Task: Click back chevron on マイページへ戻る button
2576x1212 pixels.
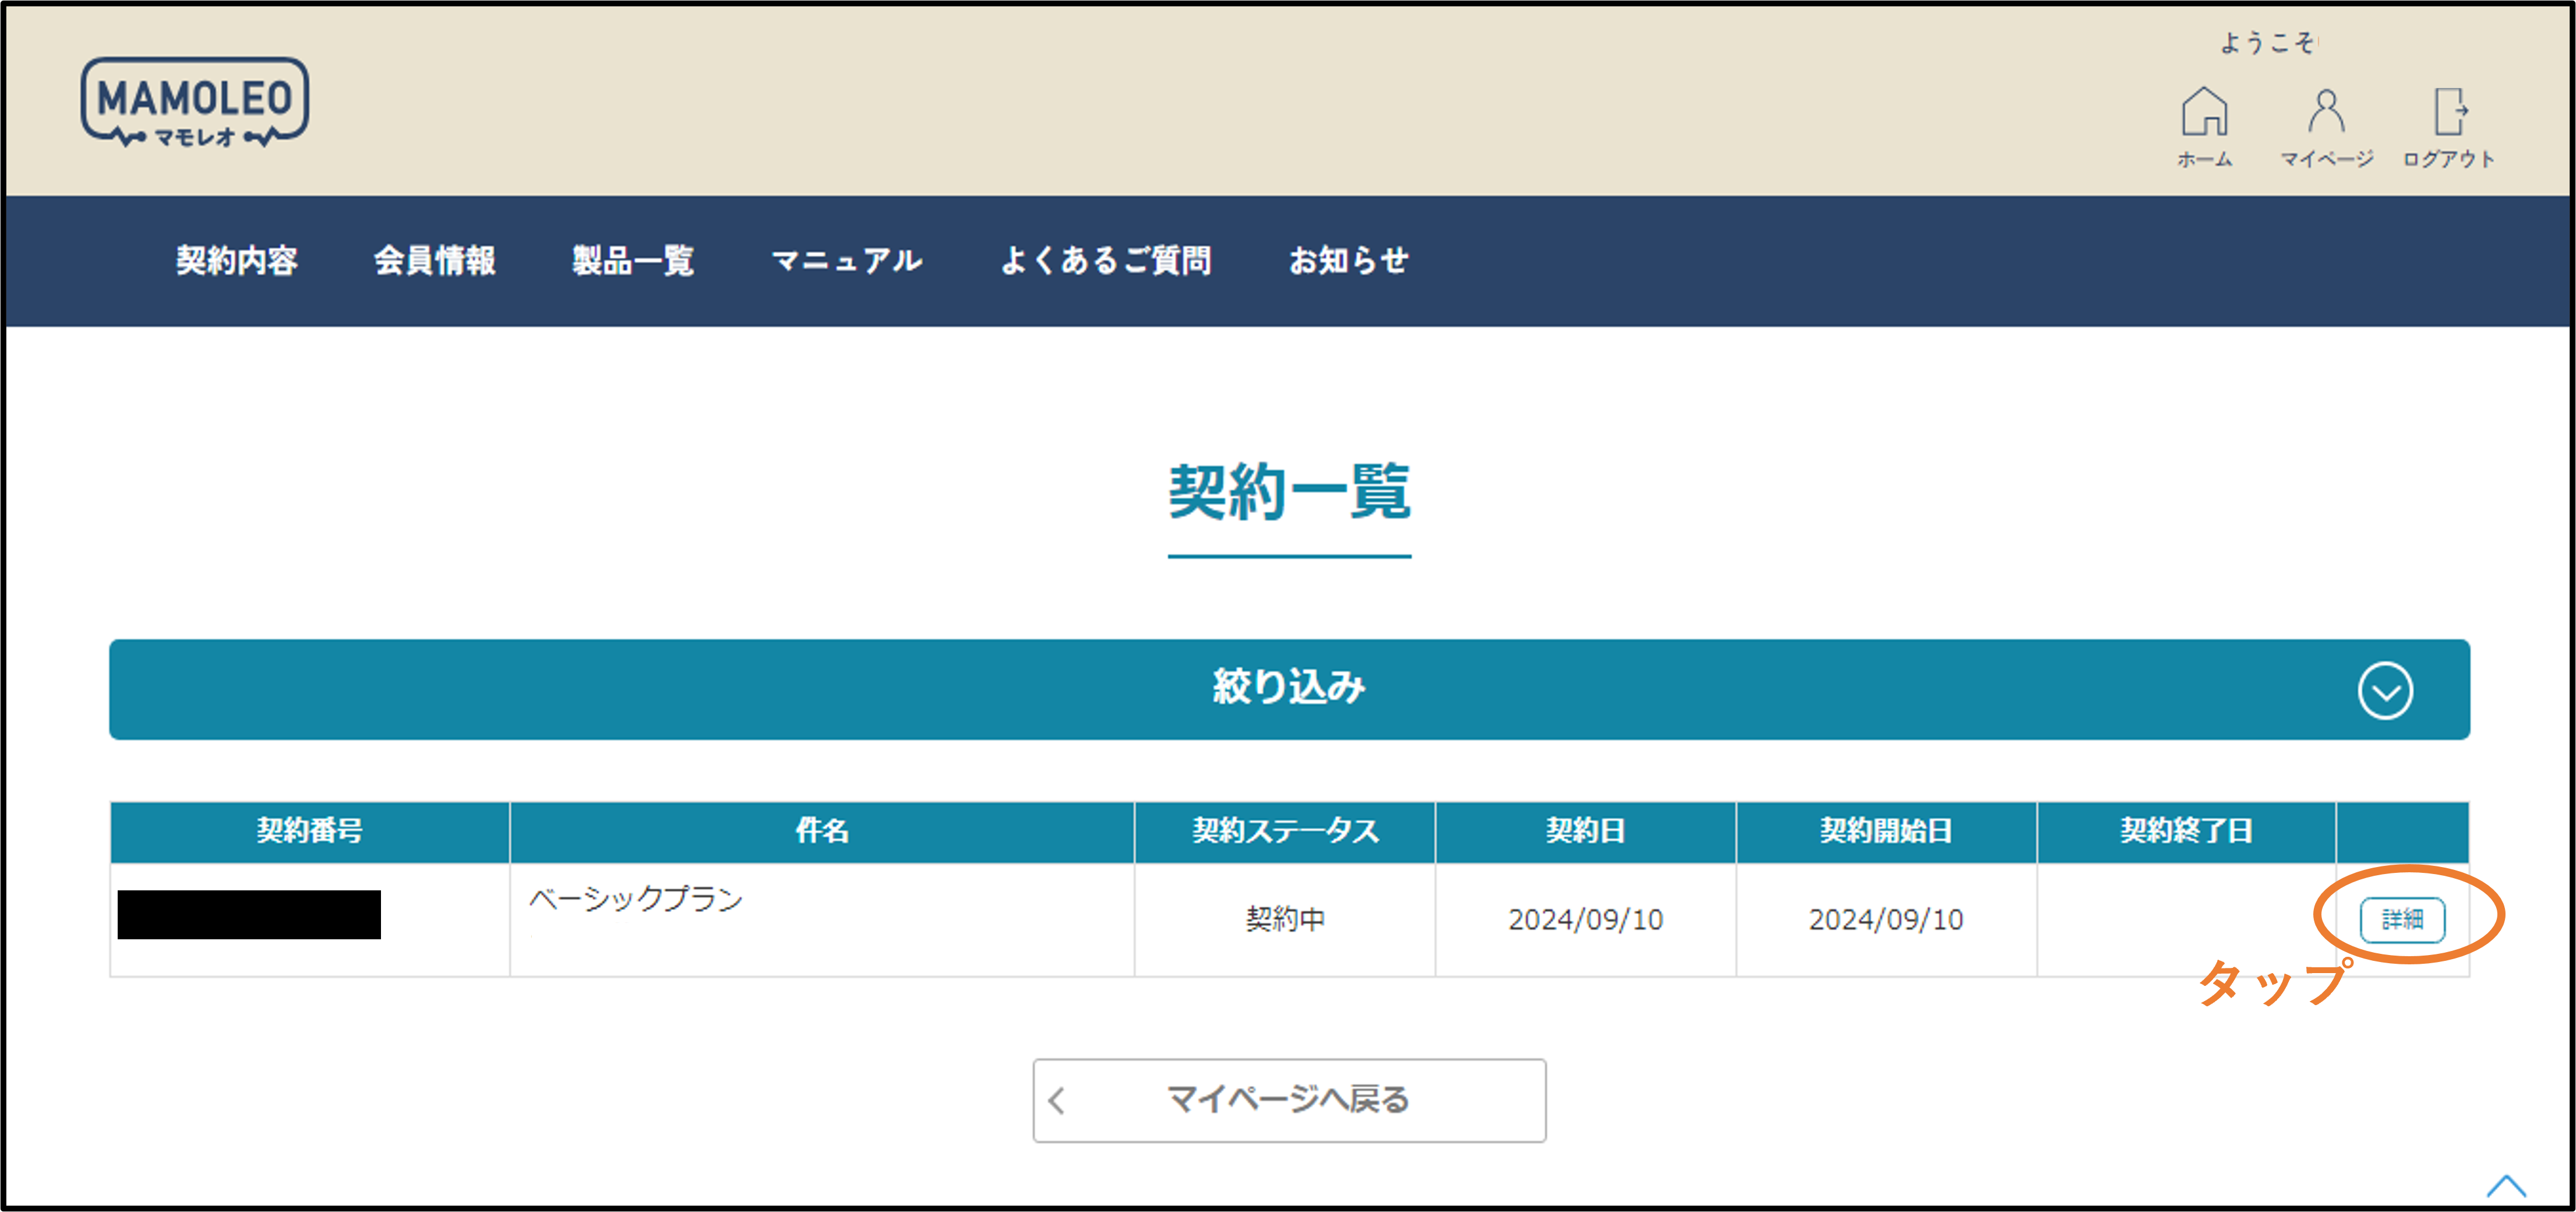Action: [x=1057, y=1100]
